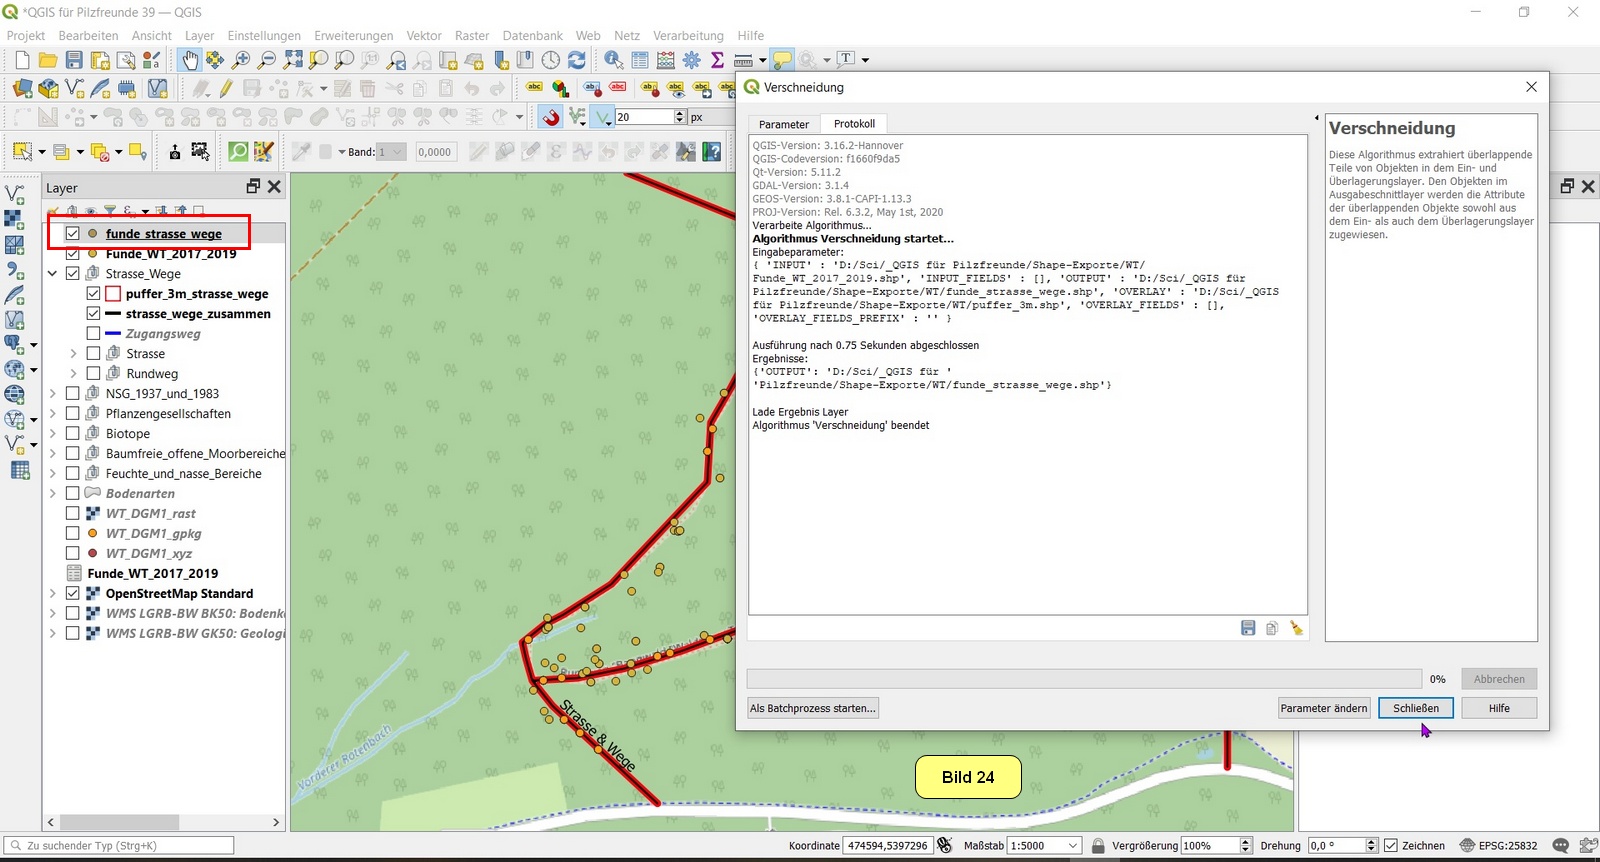Expand the Biotope layer group
The image size is (1600, 862).
(x=53, y=434)
